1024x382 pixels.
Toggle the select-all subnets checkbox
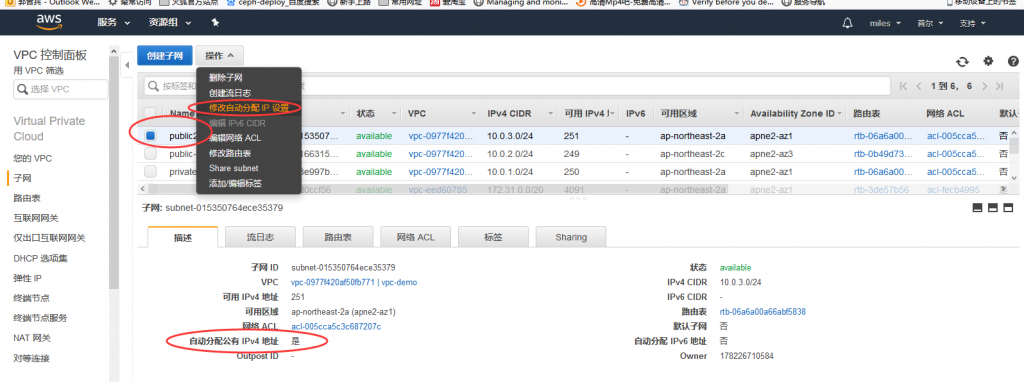point(150,113)
